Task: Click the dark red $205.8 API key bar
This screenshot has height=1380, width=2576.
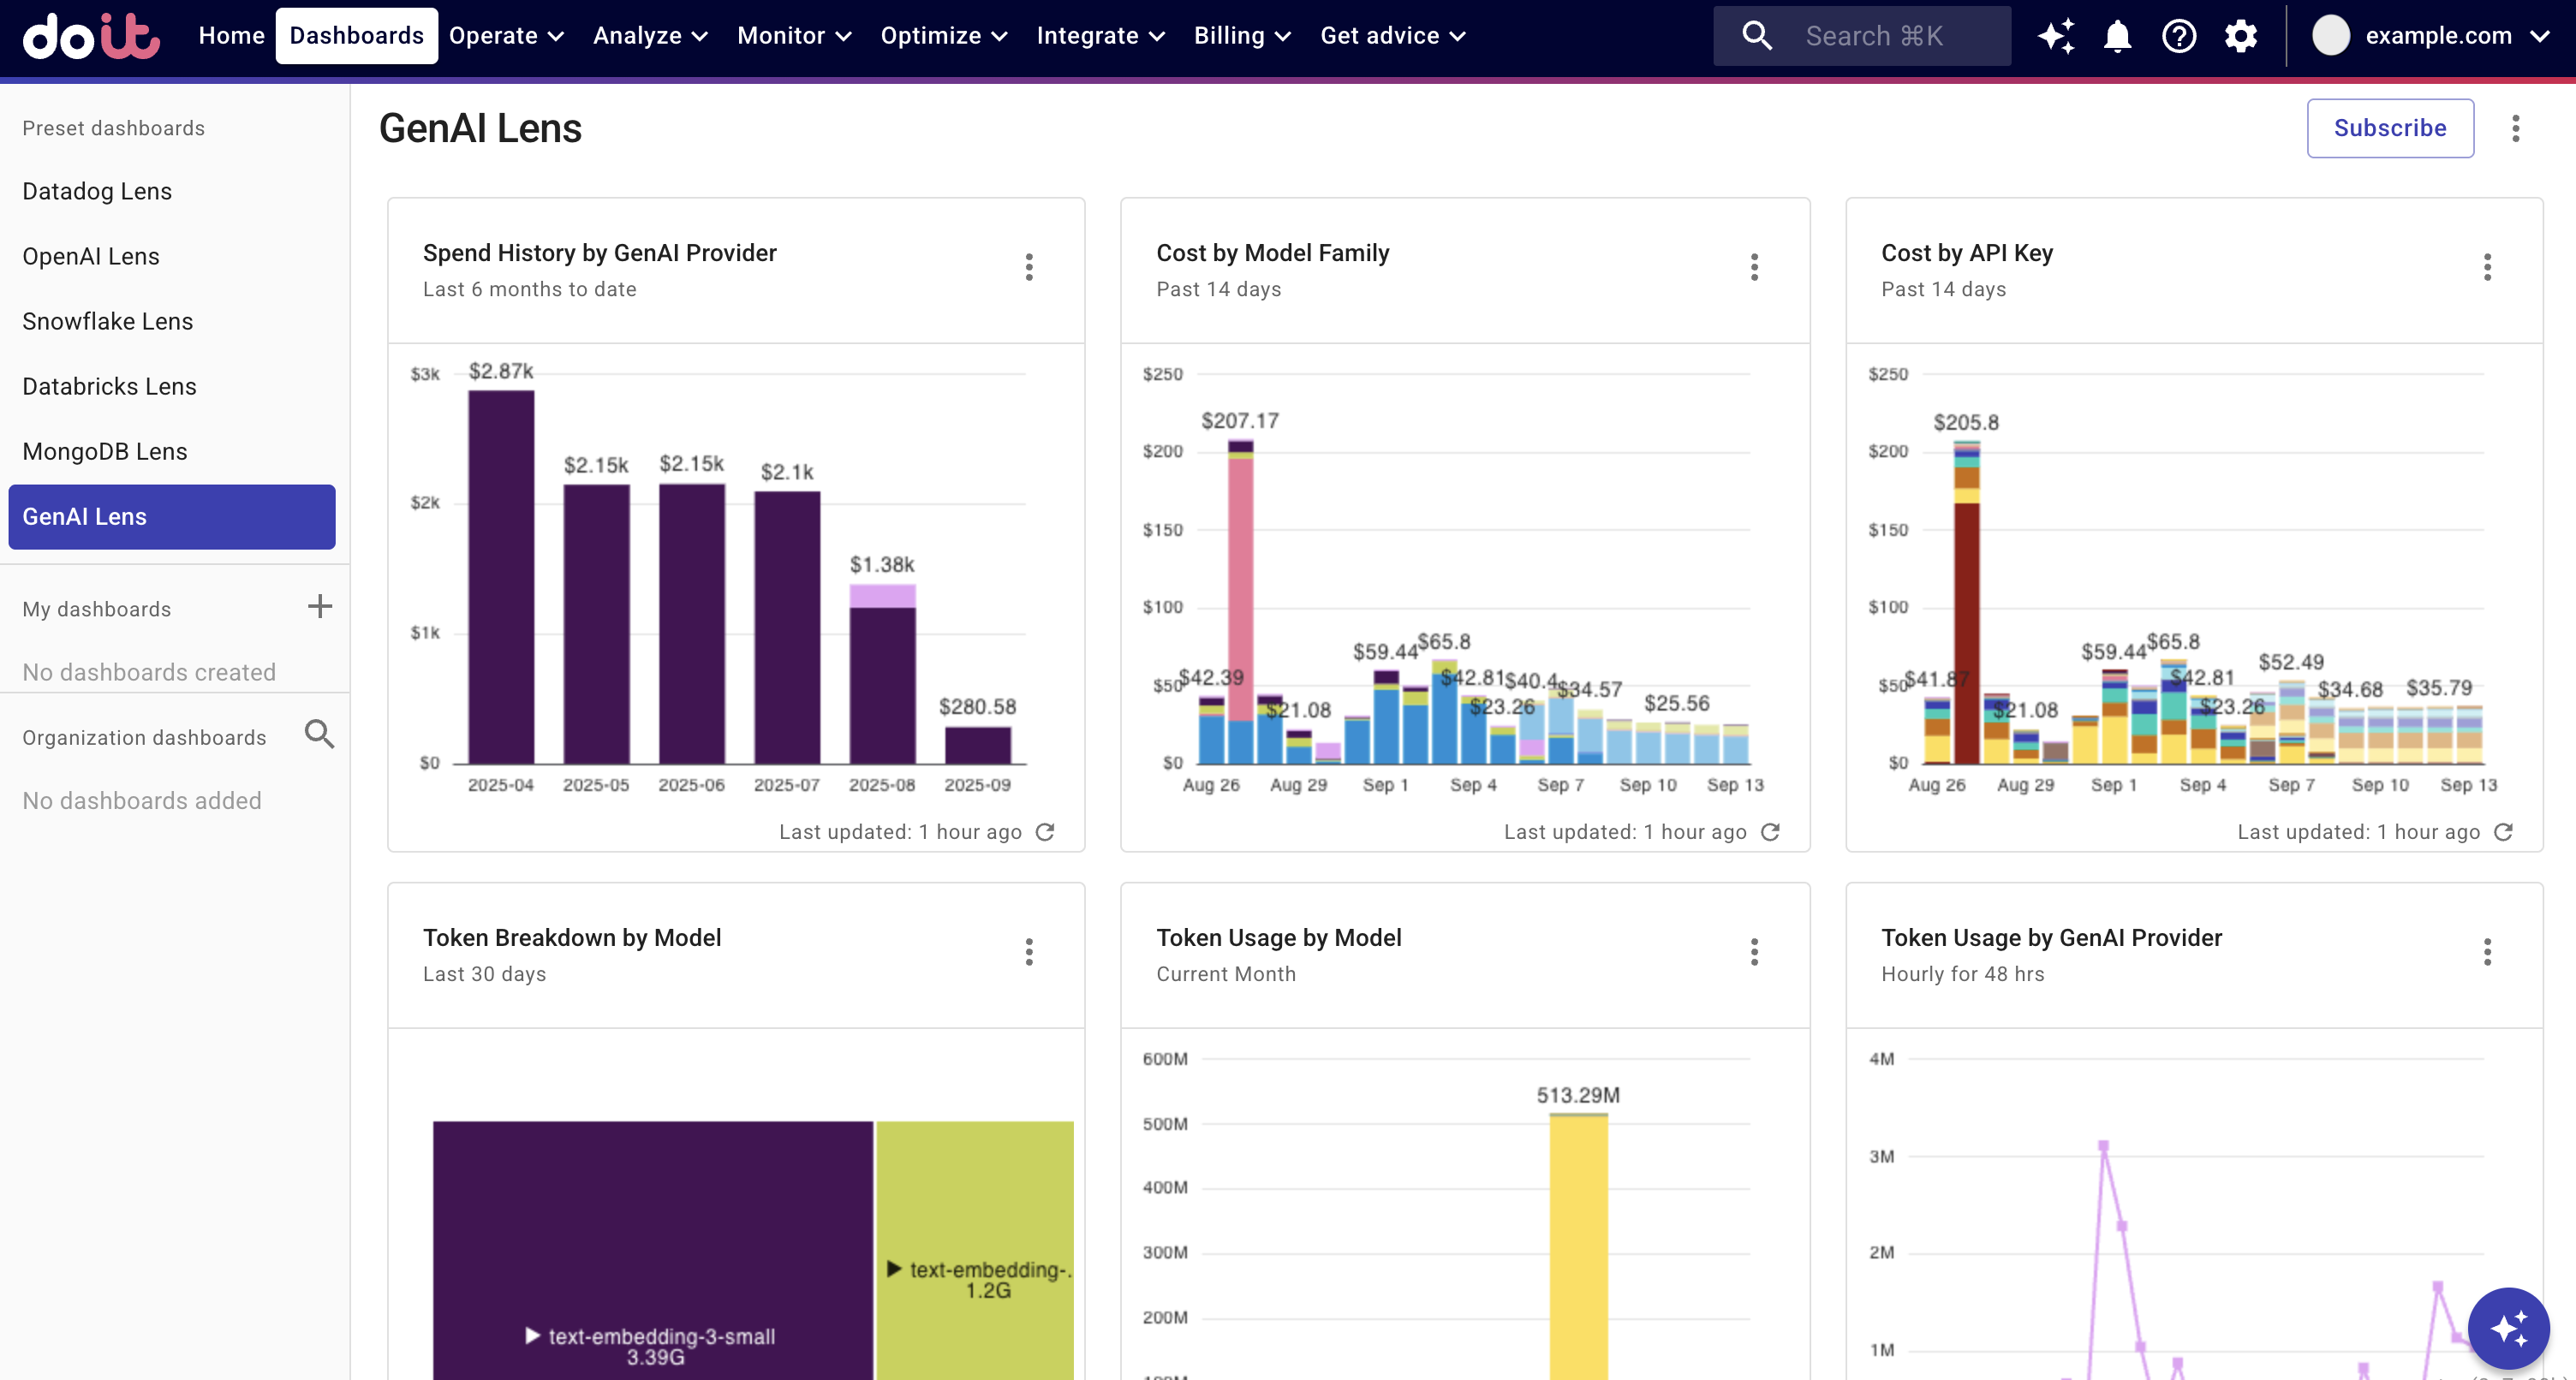Action: coord(1966,633)
